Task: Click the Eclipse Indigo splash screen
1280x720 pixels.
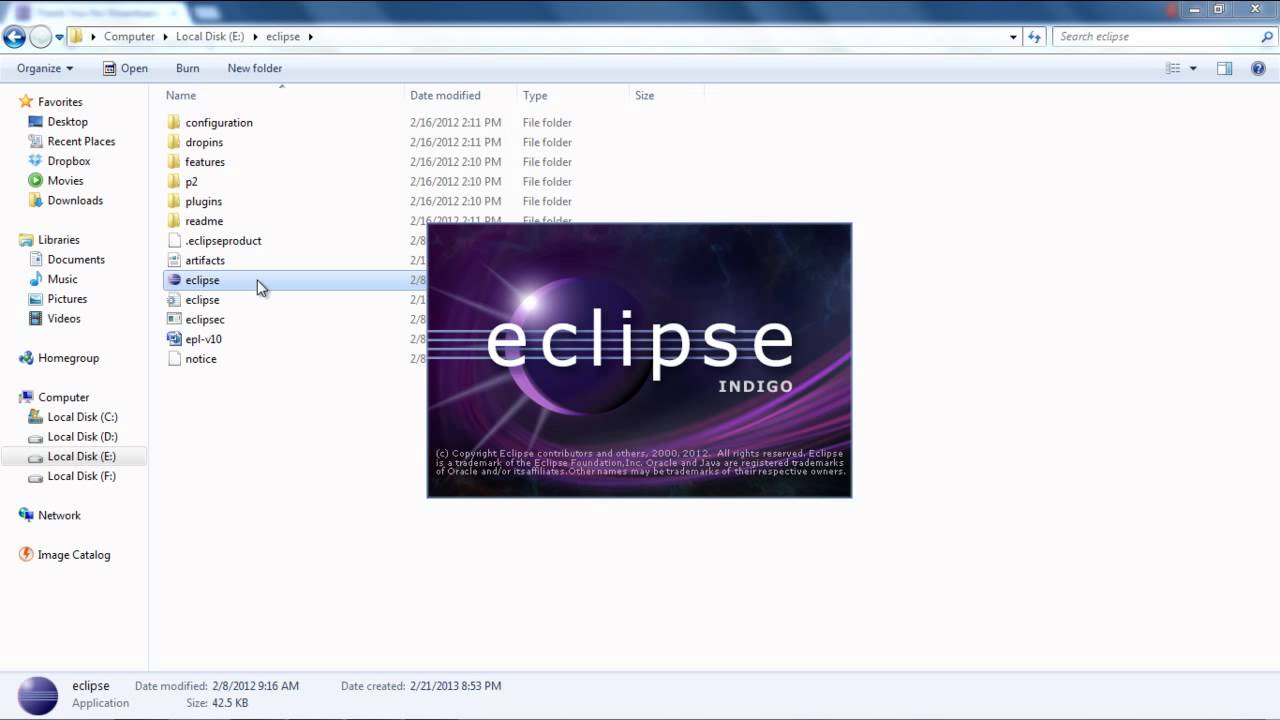Action: pyautogui.click(x=639, y=360)
